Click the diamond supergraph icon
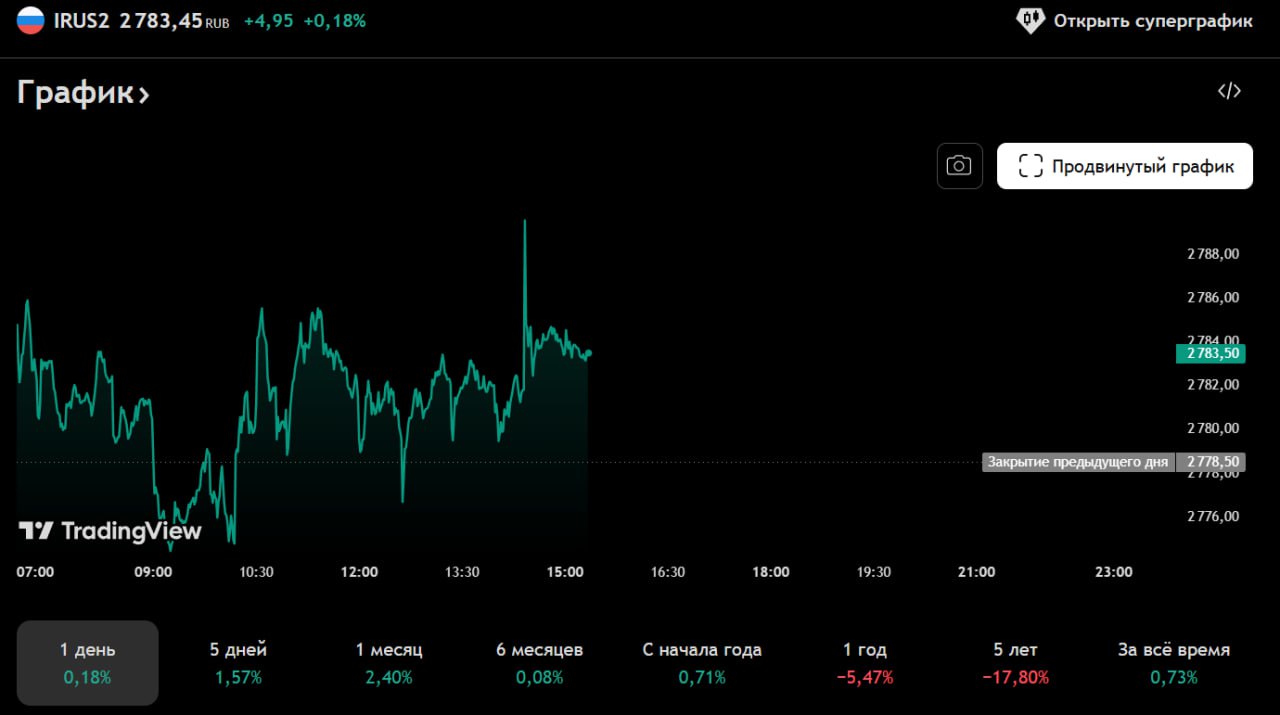This screenshot has width=1280, height=715. [1030, 20]
